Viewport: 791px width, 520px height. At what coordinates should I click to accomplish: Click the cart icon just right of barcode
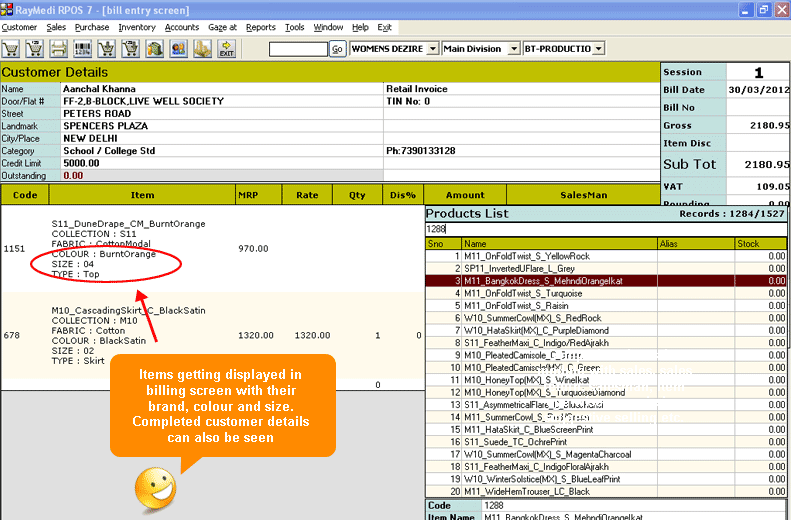tap(107, 49)
